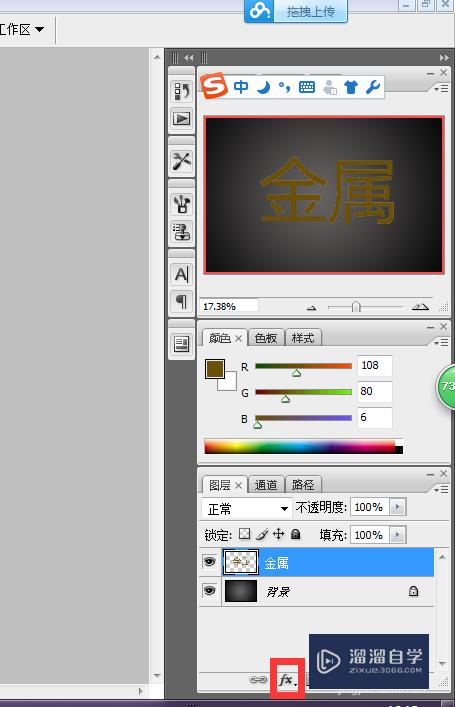Click the link layers icon
Image resolution: width=455 pixels, height=707 pixels.
(258, 679)
